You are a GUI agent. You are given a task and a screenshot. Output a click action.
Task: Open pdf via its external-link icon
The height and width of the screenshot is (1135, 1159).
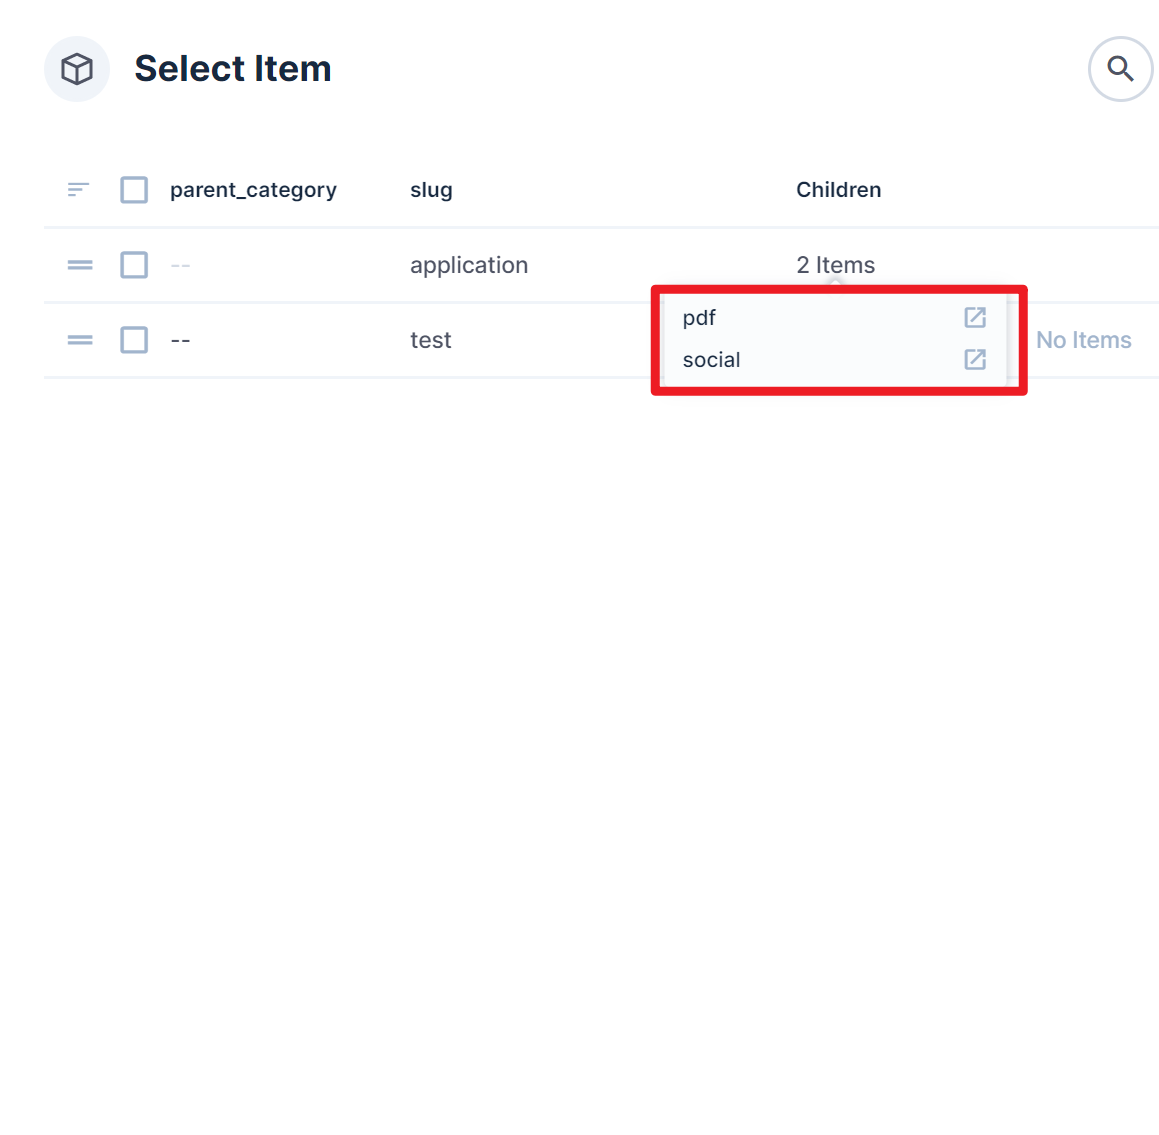click(x=974, y=317)
